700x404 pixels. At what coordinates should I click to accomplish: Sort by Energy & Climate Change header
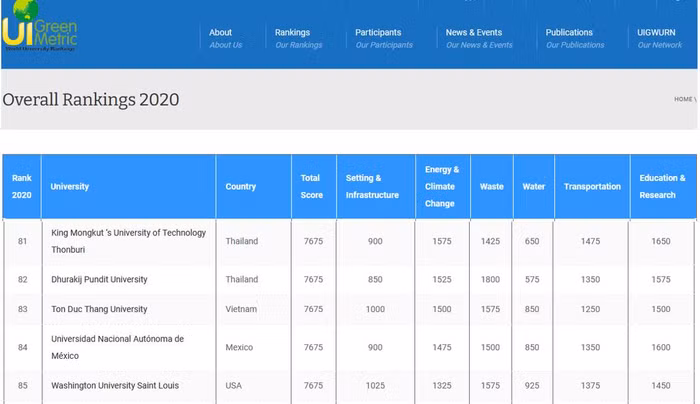[x=441, y=186]
